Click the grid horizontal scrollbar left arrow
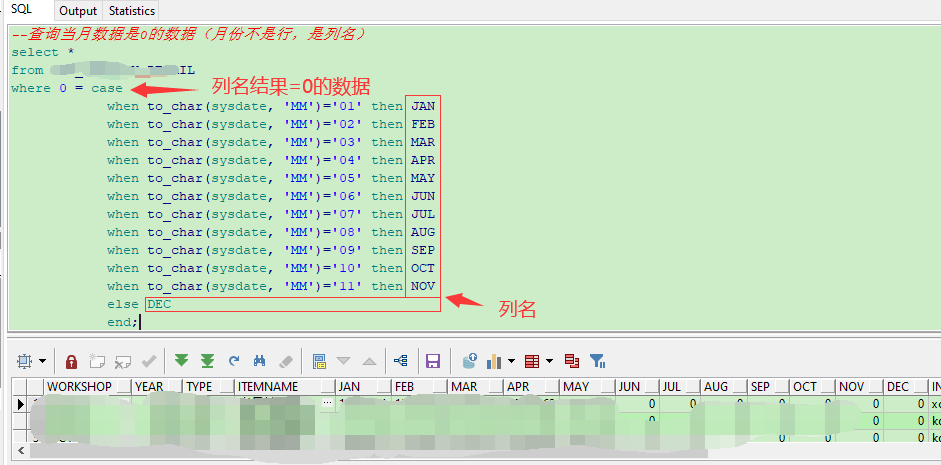Screen dimensions: 941x465 pyautogui.click(x=20, y=450)
